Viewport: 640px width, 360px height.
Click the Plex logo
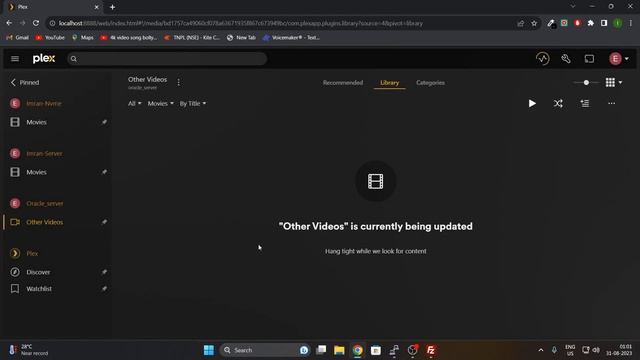[x=44, y=59]
